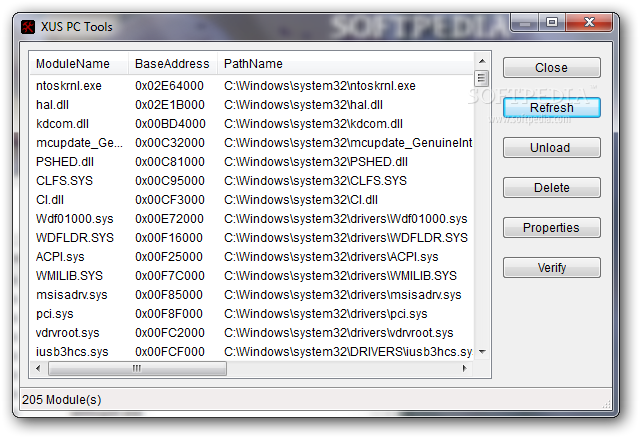
Task: Click the vertical scrollbar down arrow
Action: pyautogui.click(x=482, y=351)
